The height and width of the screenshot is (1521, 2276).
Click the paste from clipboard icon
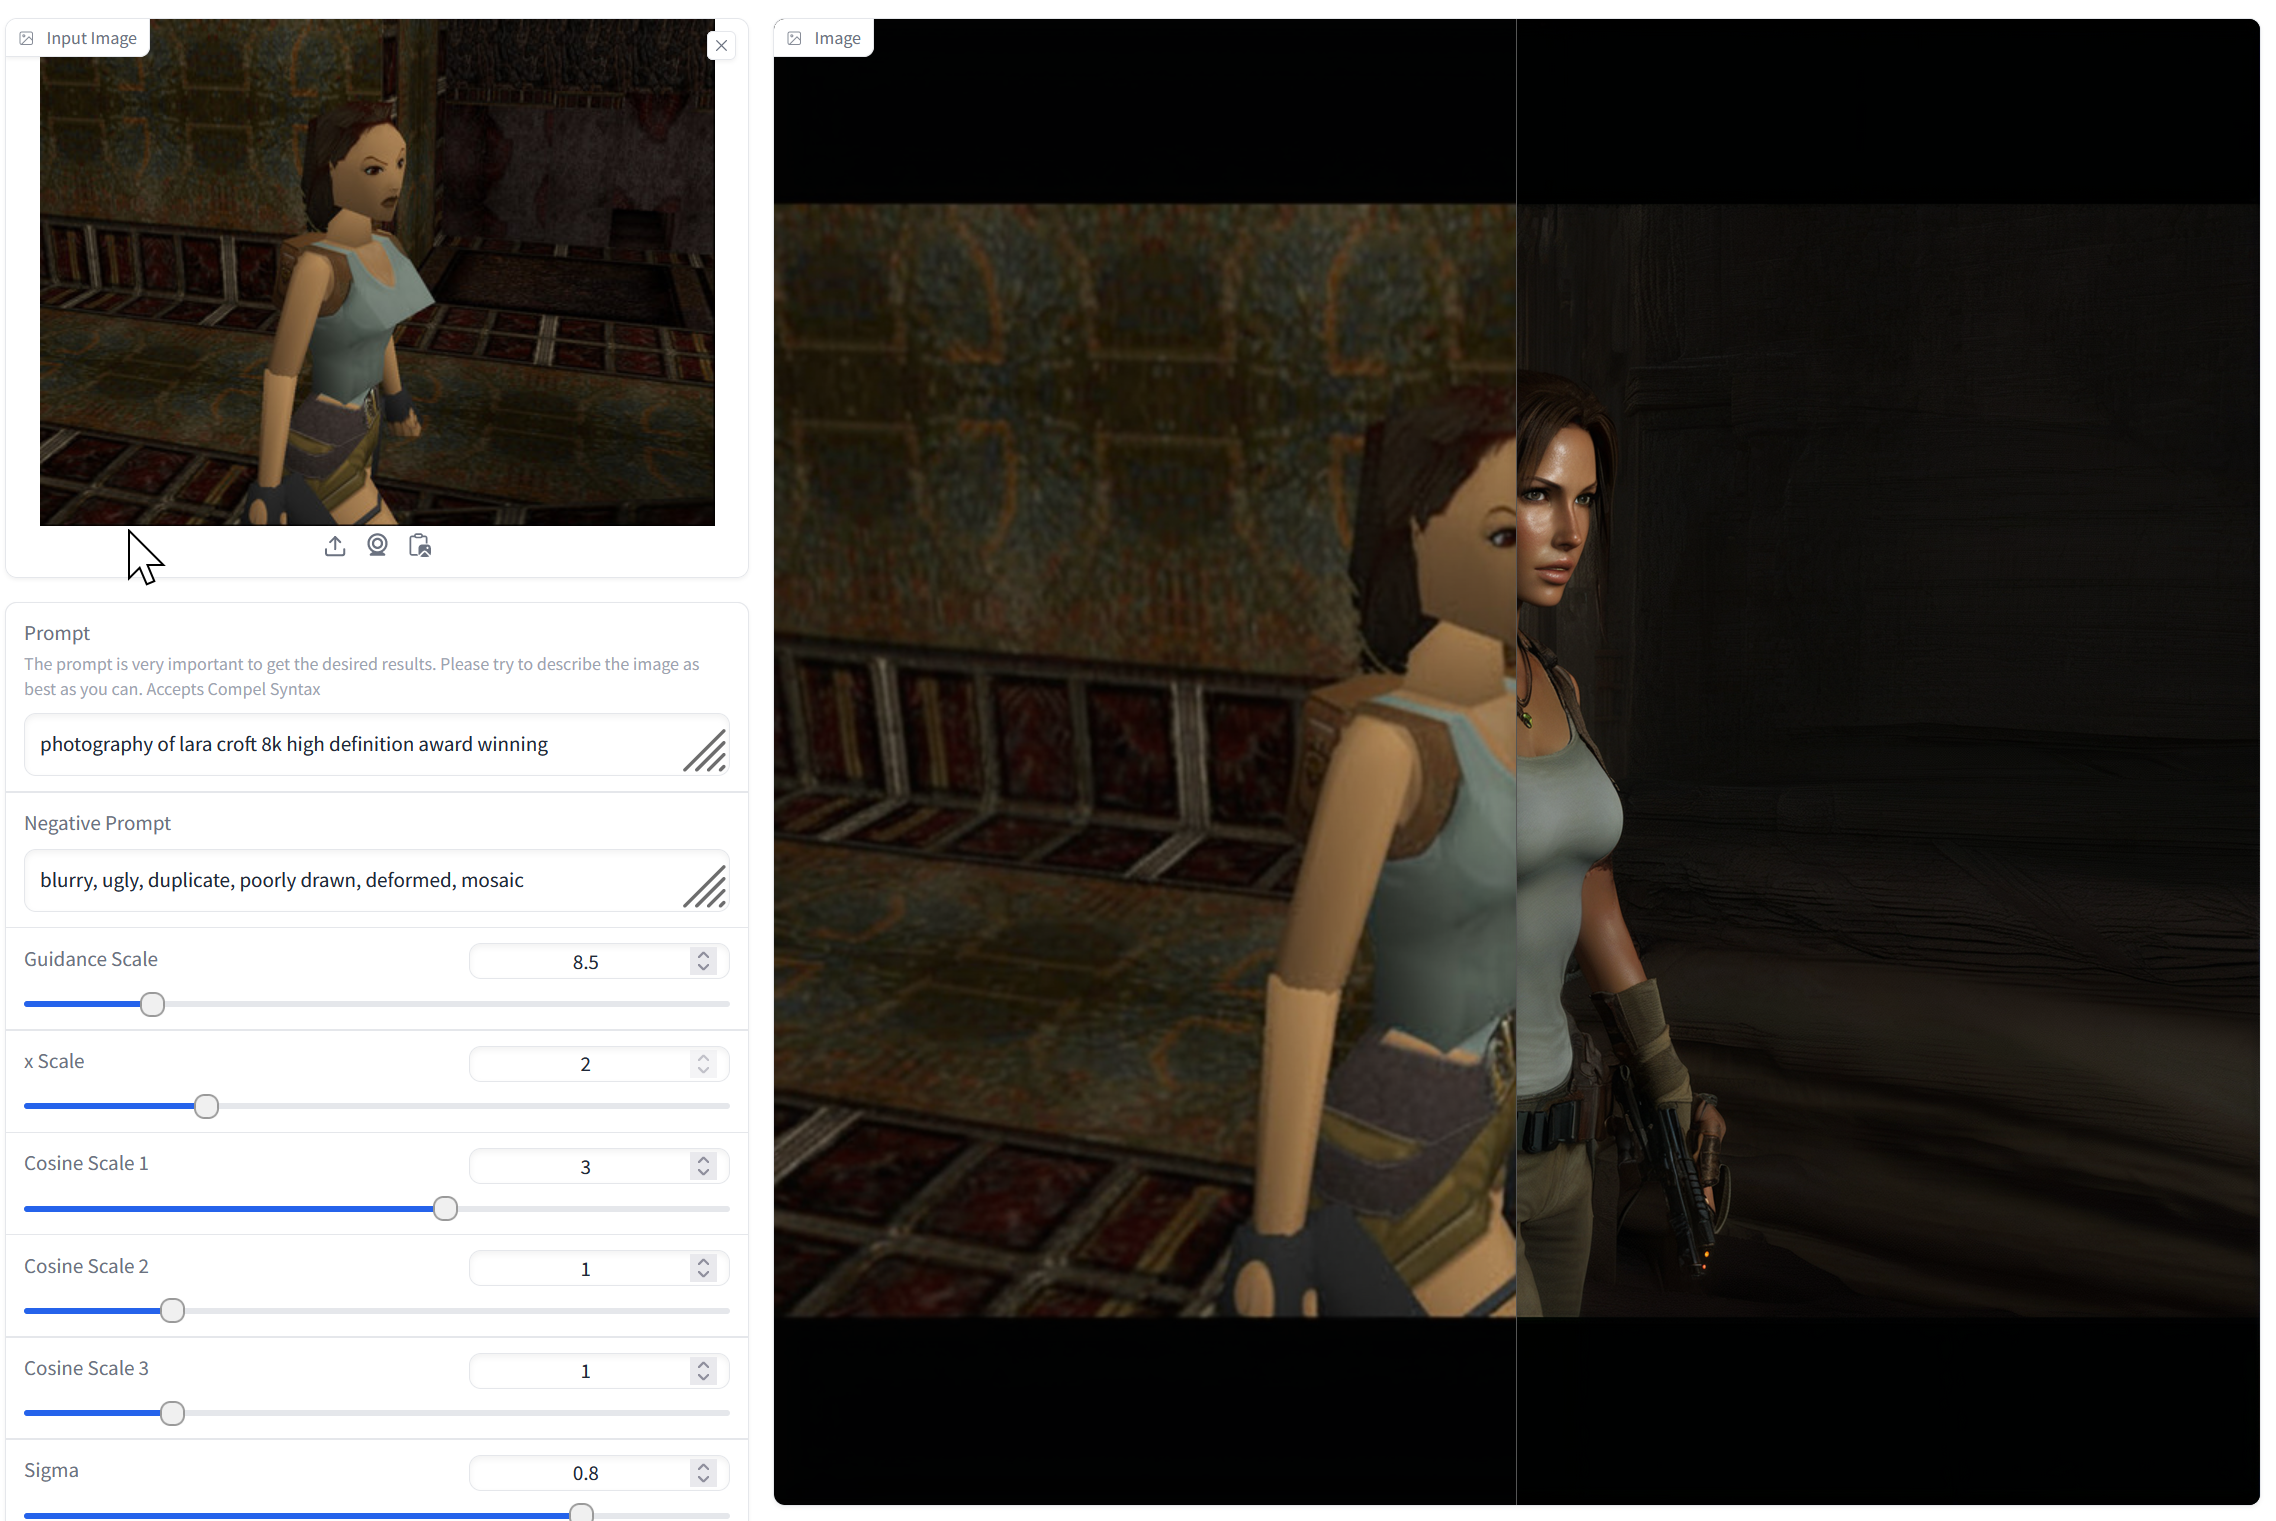coord(420,546)
